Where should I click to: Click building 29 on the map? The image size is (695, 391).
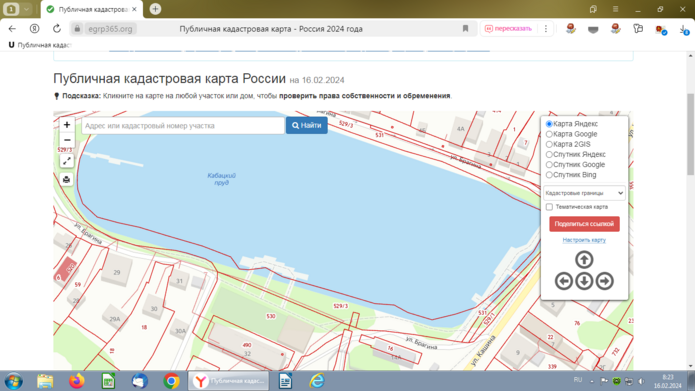(x=117, y=272)
